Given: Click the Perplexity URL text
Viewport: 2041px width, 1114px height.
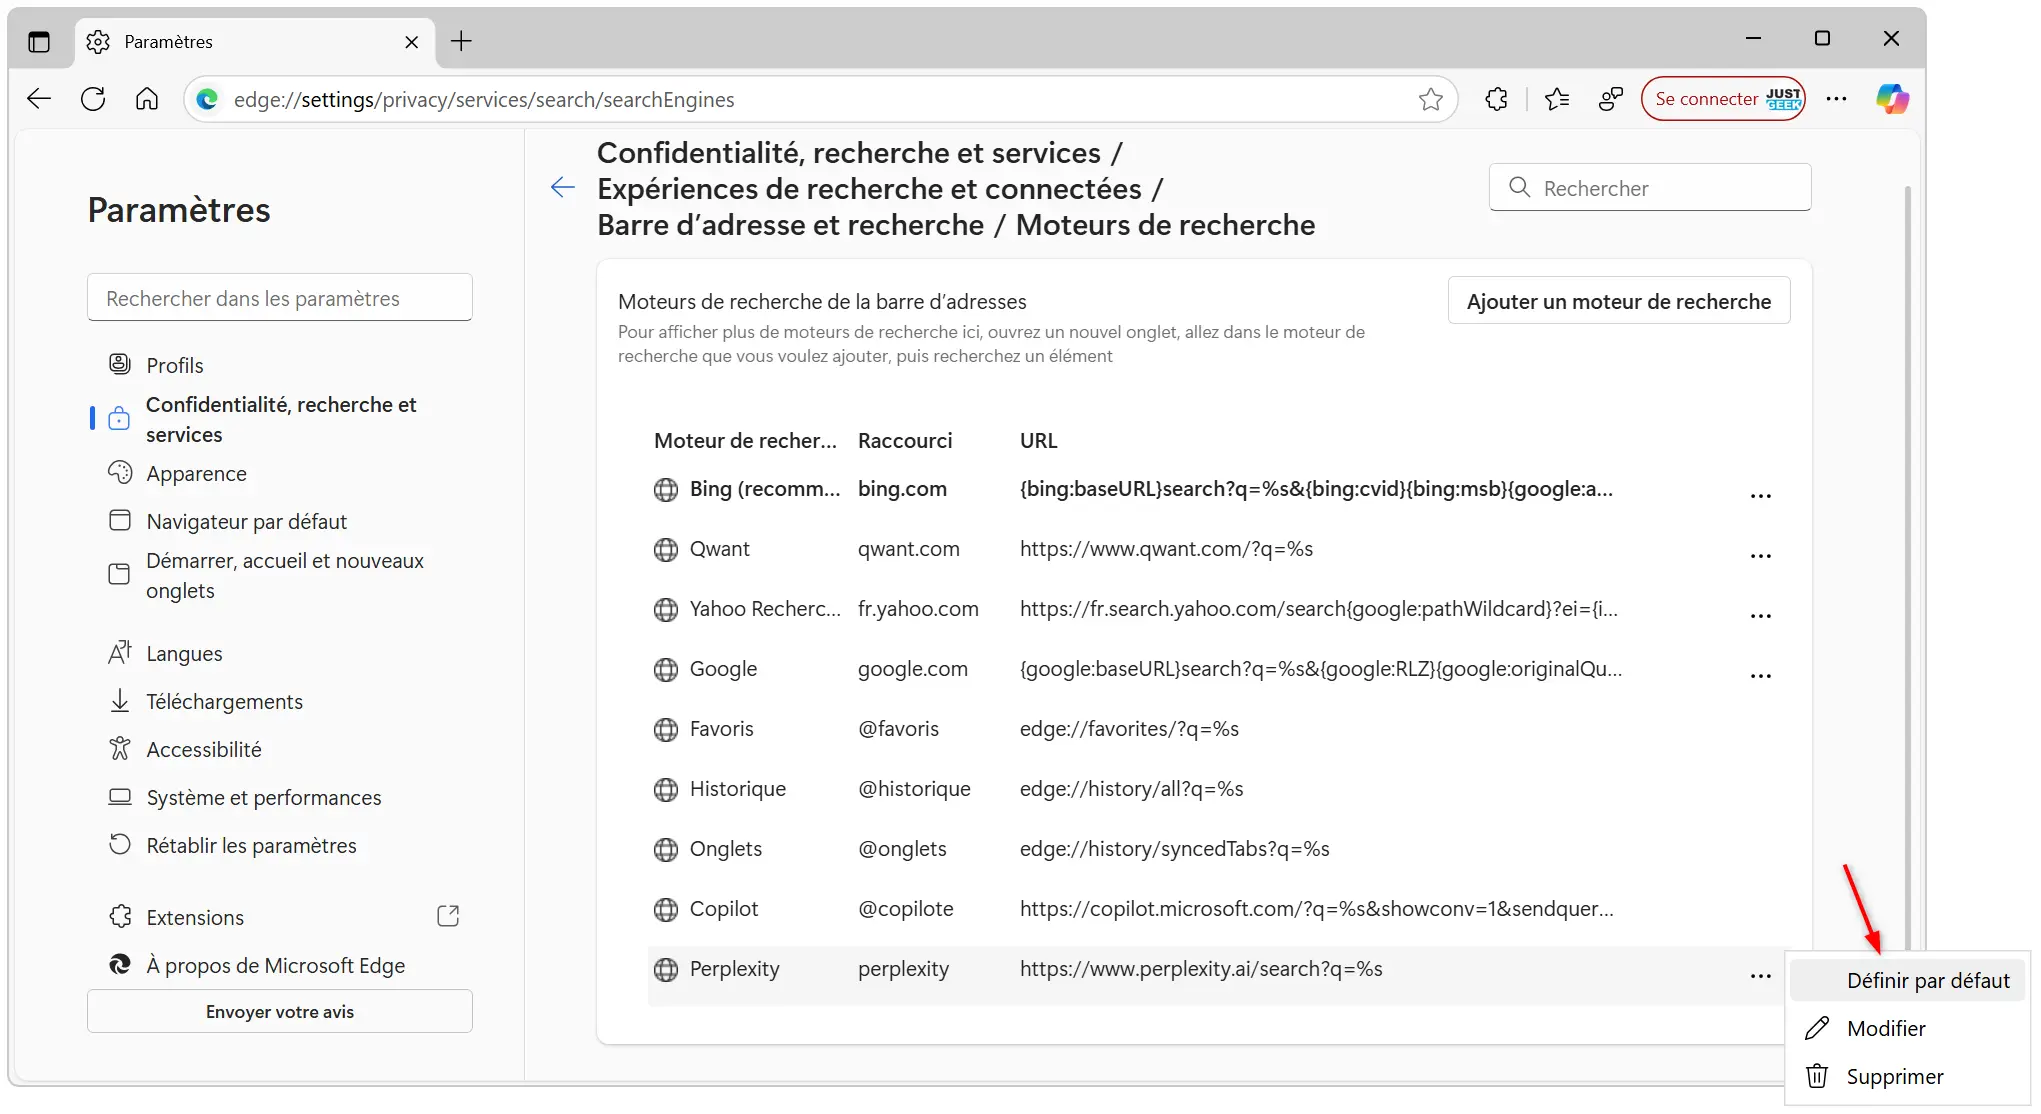Looking at the screenshot, I should 1201,969.
